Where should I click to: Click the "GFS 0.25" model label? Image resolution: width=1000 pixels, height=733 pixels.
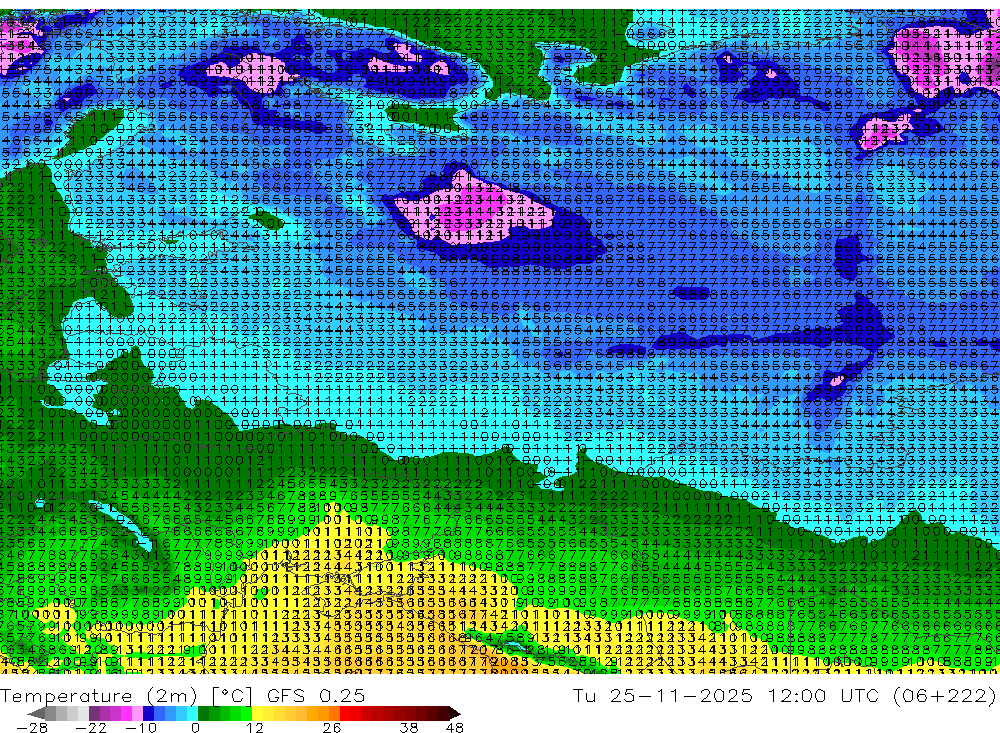coord(316,695)
